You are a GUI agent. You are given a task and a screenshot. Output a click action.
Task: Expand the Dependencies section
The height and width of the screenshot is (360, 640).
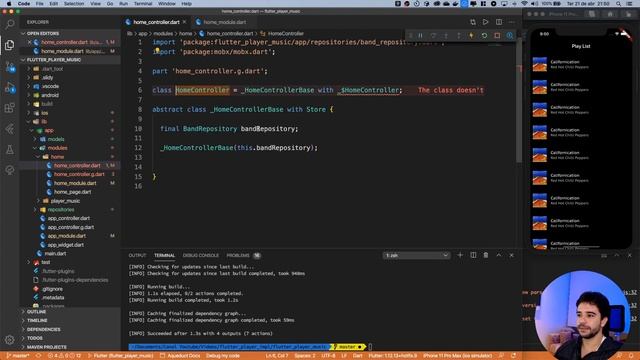43,329
